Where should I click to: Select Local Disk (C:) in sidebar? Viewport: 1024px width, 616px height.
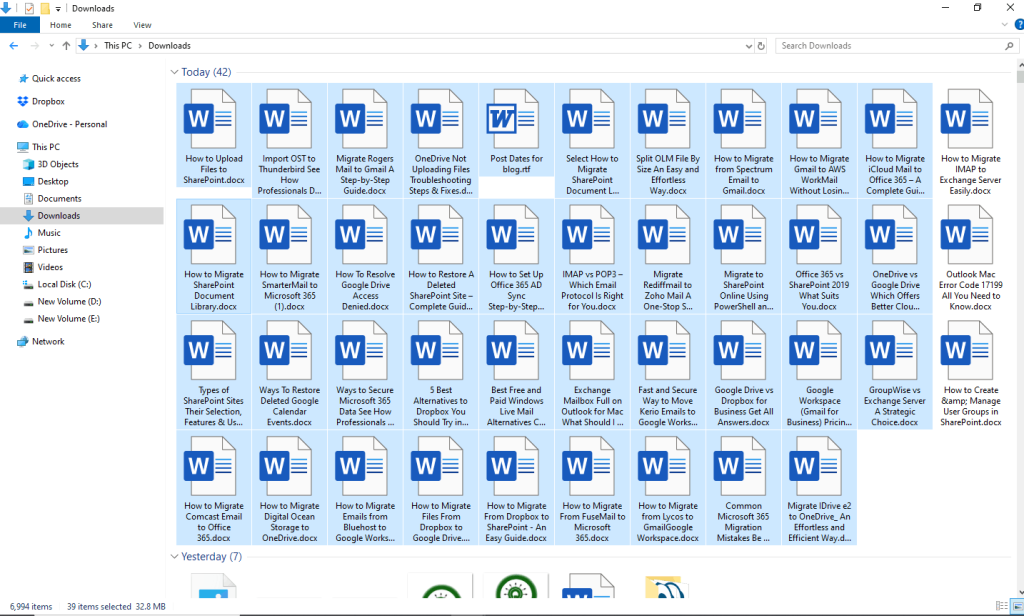click(64, 284)
